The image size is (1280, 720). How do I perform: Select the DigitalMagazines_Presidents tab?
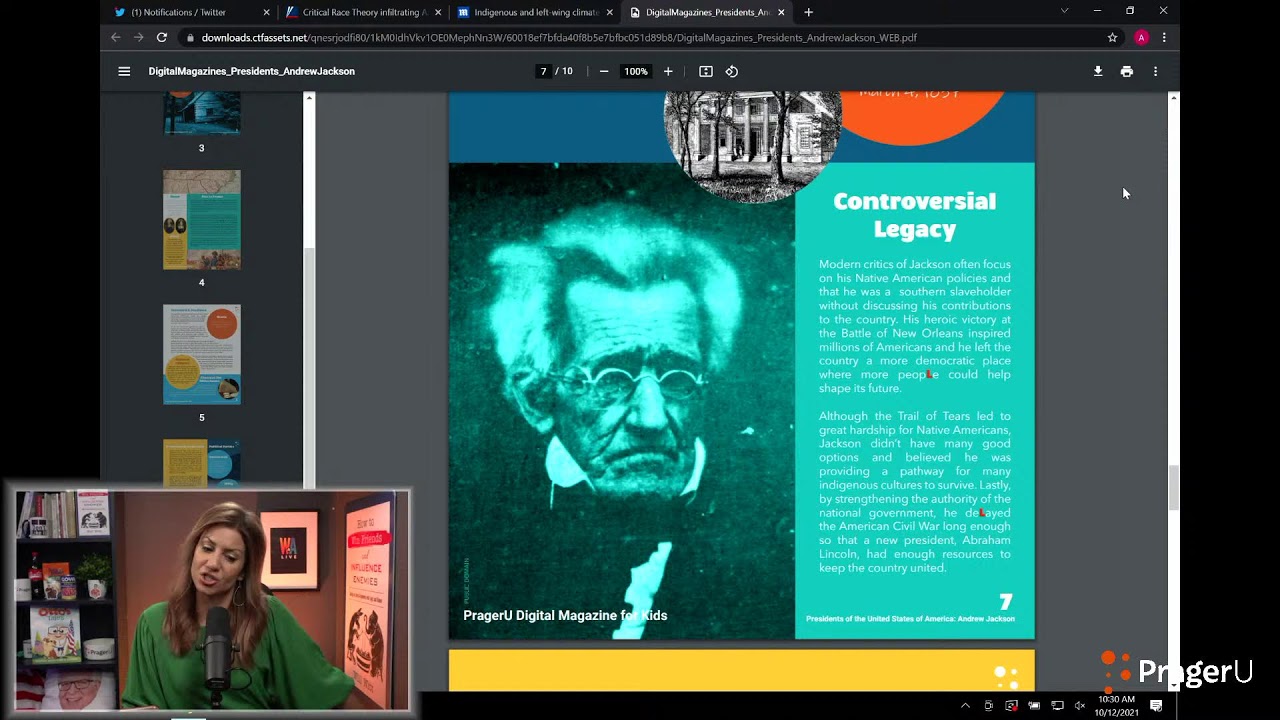pyautogui.click(x=707, y=12)
